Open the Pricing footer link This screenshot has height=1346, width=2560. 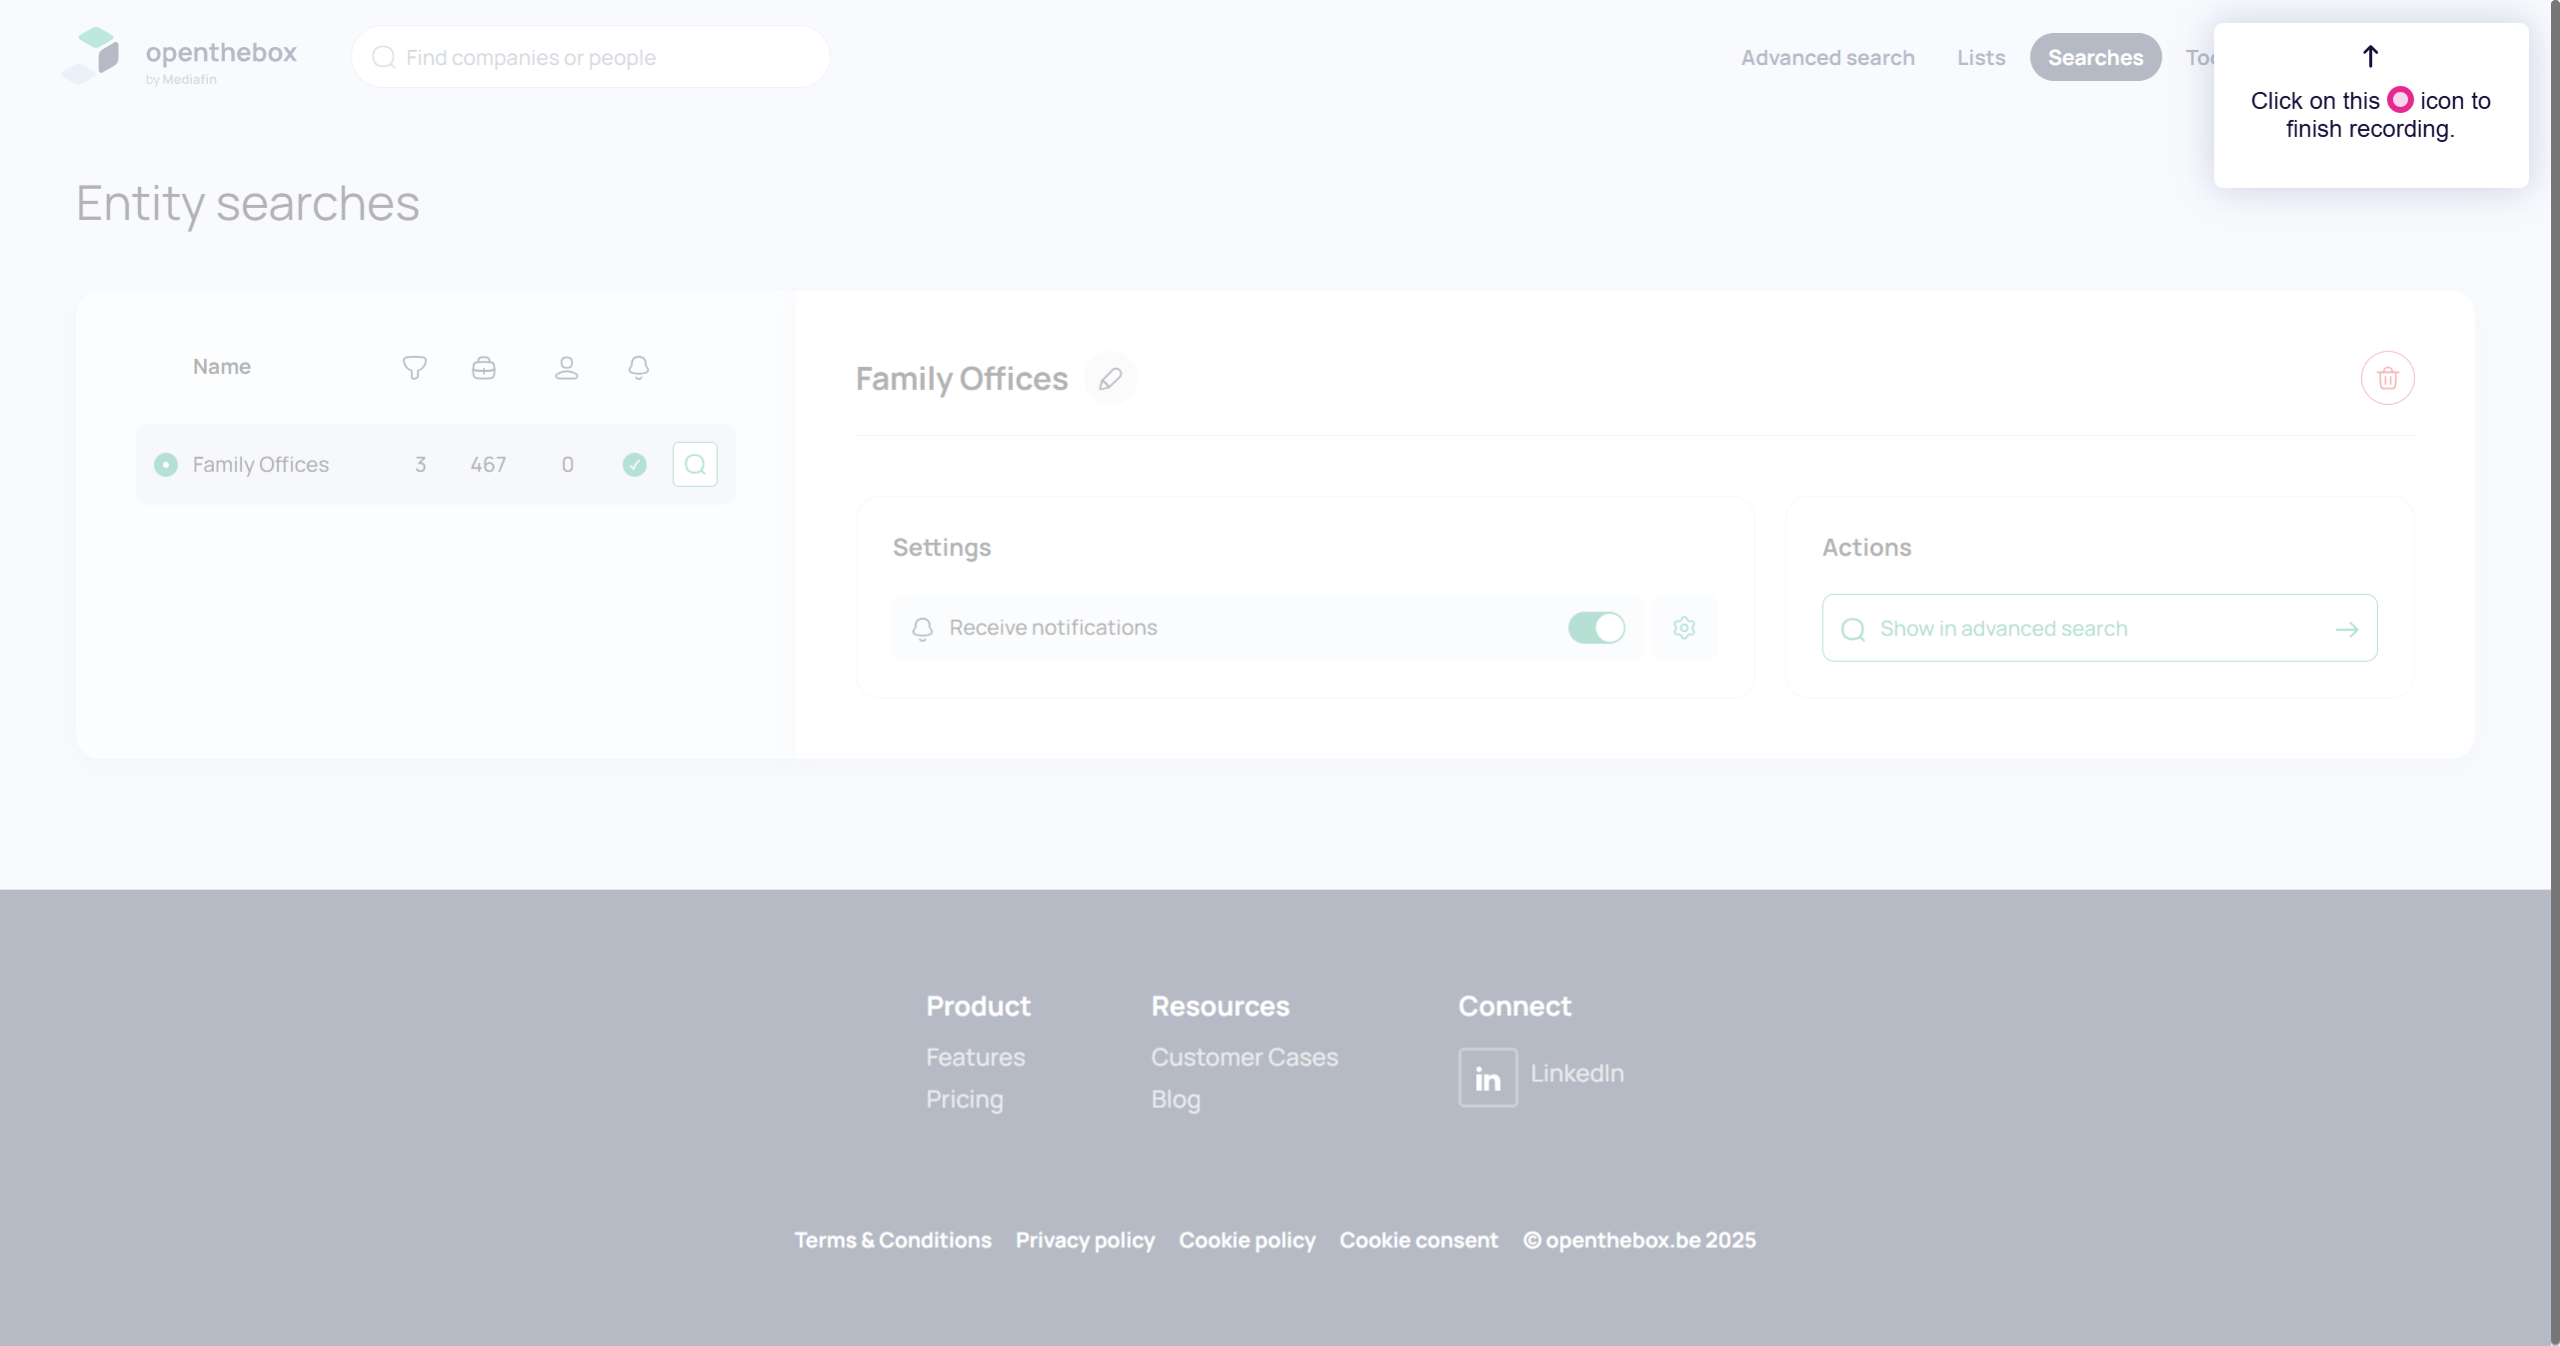click(964, 1099)
